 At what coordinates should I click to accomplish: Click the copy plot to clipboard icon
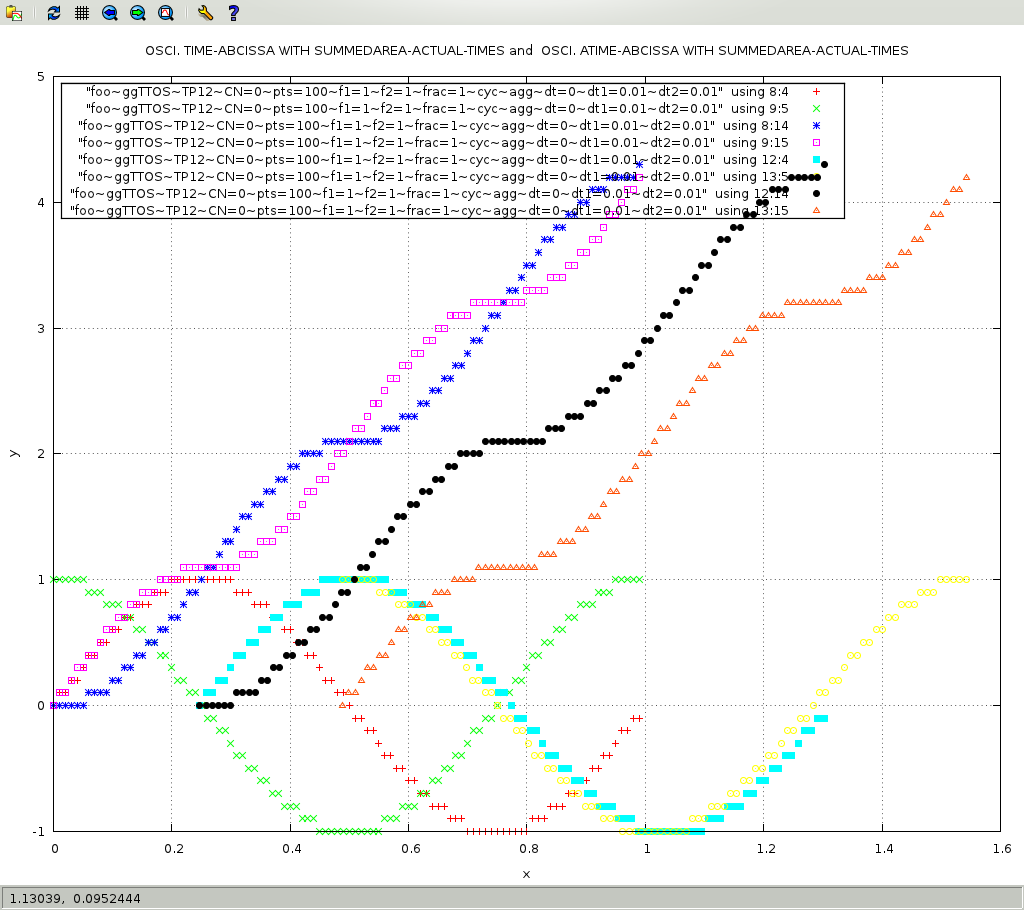pos(14,13)
